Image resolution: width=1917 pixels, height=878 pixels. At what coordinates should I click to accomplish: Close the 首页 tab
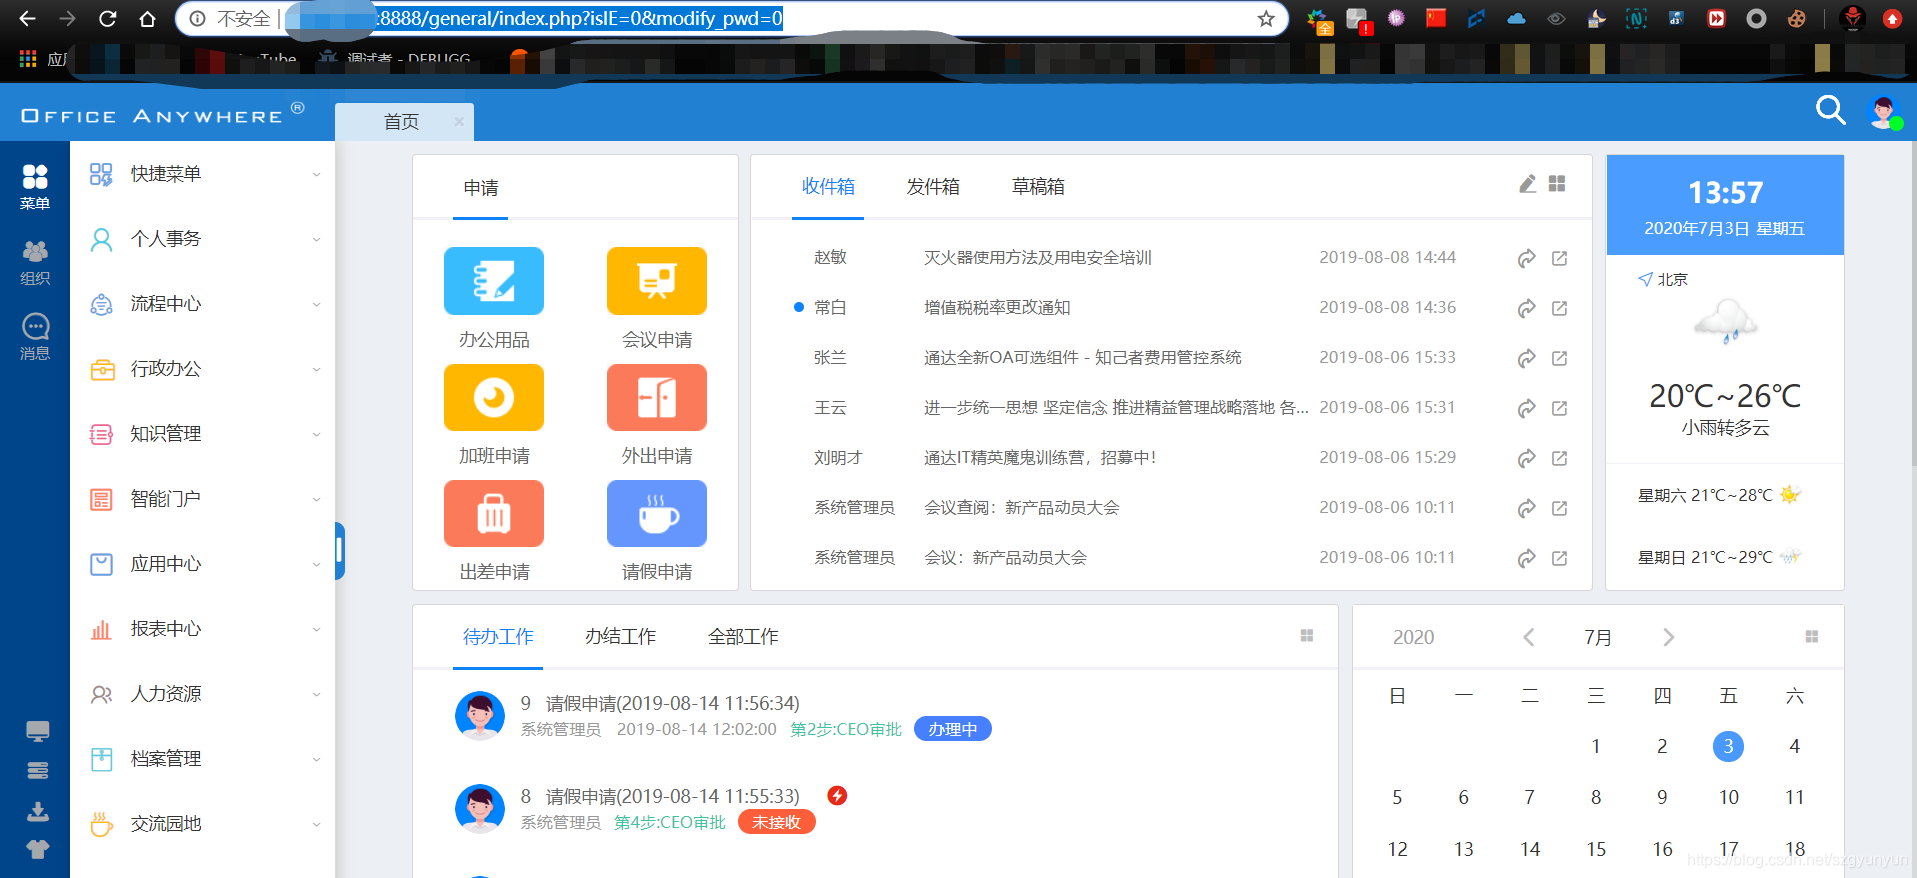click(459, 122)
